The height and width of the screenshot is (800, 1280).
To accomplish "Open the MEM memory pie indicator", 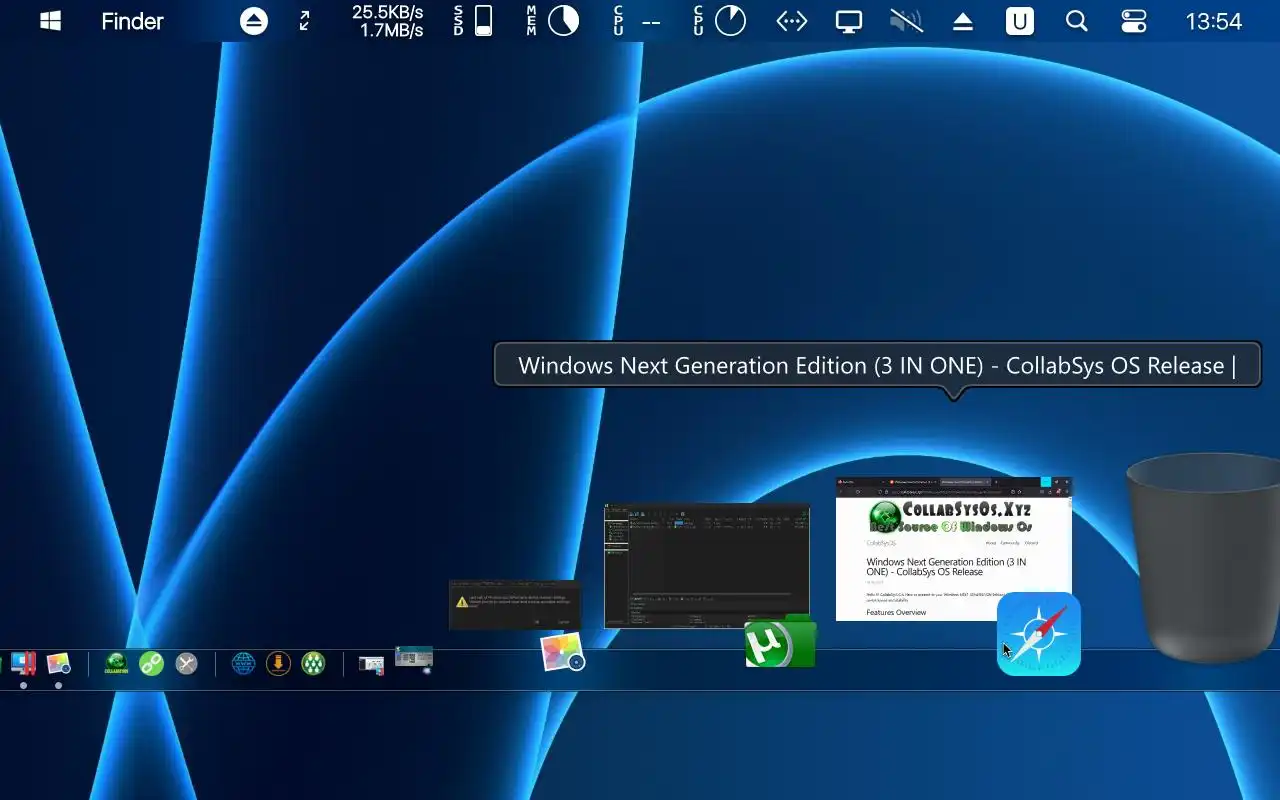I will tap(553, 21).
